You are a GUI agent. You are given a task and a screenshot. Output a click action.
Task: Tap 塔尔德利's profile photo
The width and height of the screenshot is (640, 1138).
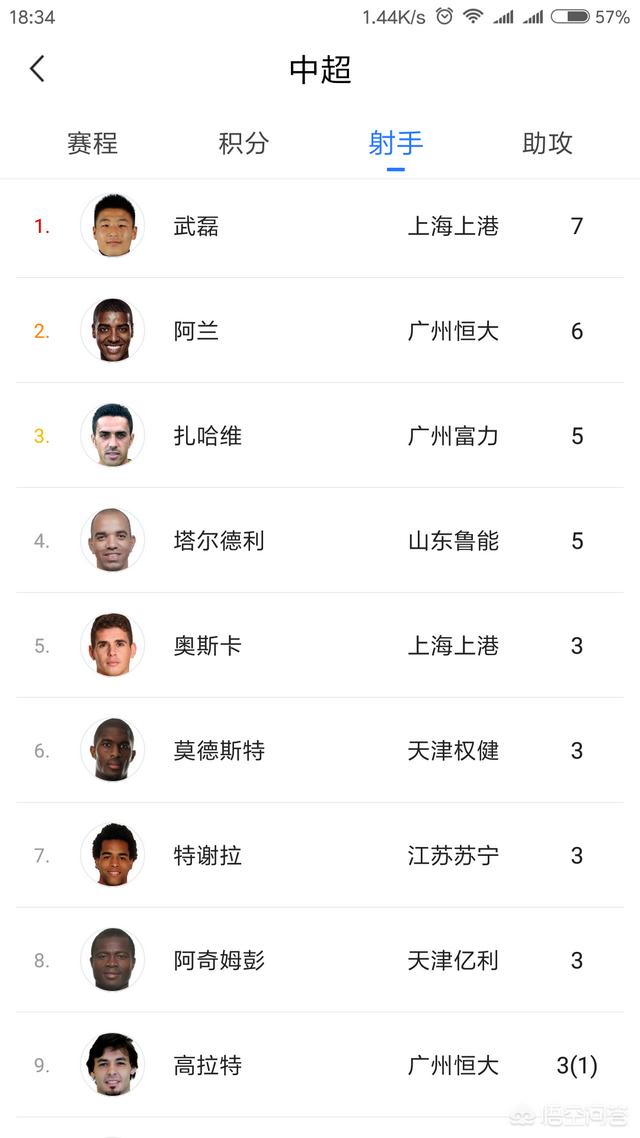tap(113, 541)
